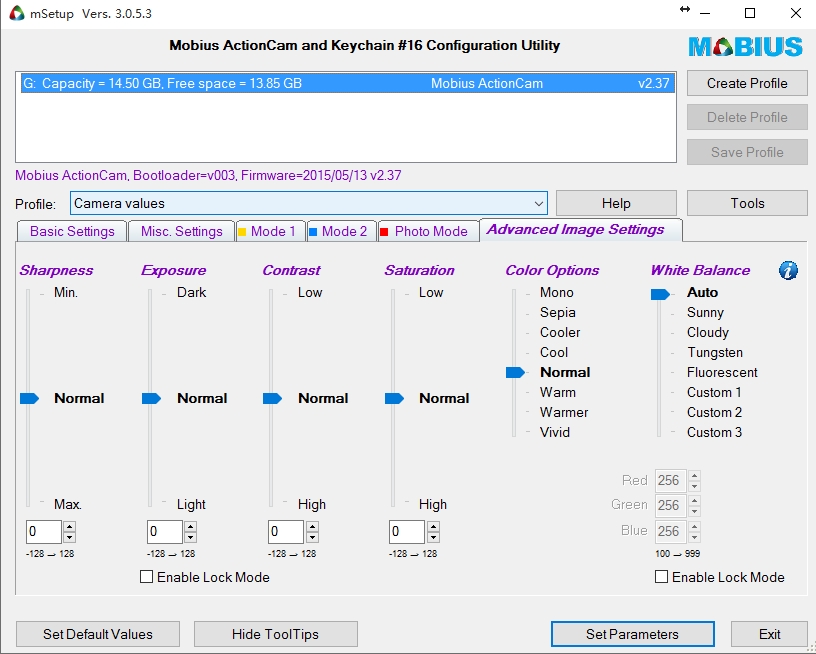Click the High label on Contrast slider
This screenshot has width=816, height=654.
click(x=312, y=504)
